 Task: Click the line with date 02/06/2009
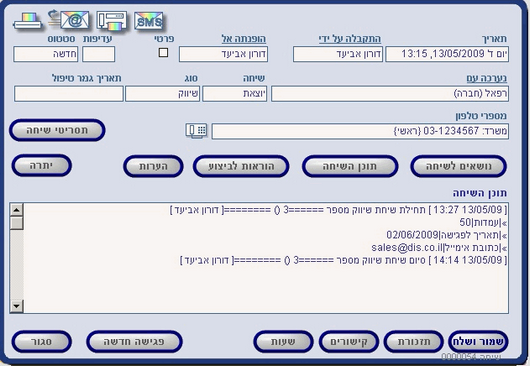(447, 235)
